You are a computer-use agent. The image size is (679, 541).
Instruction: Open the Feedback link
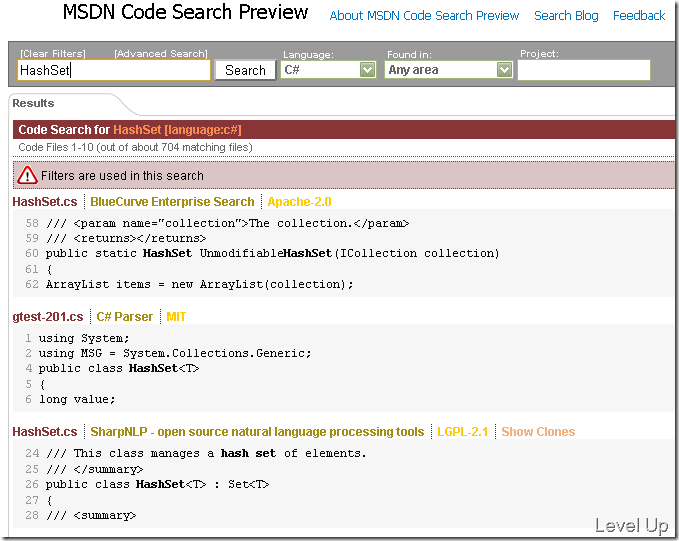pyautogui.click(x=639, y=16)
